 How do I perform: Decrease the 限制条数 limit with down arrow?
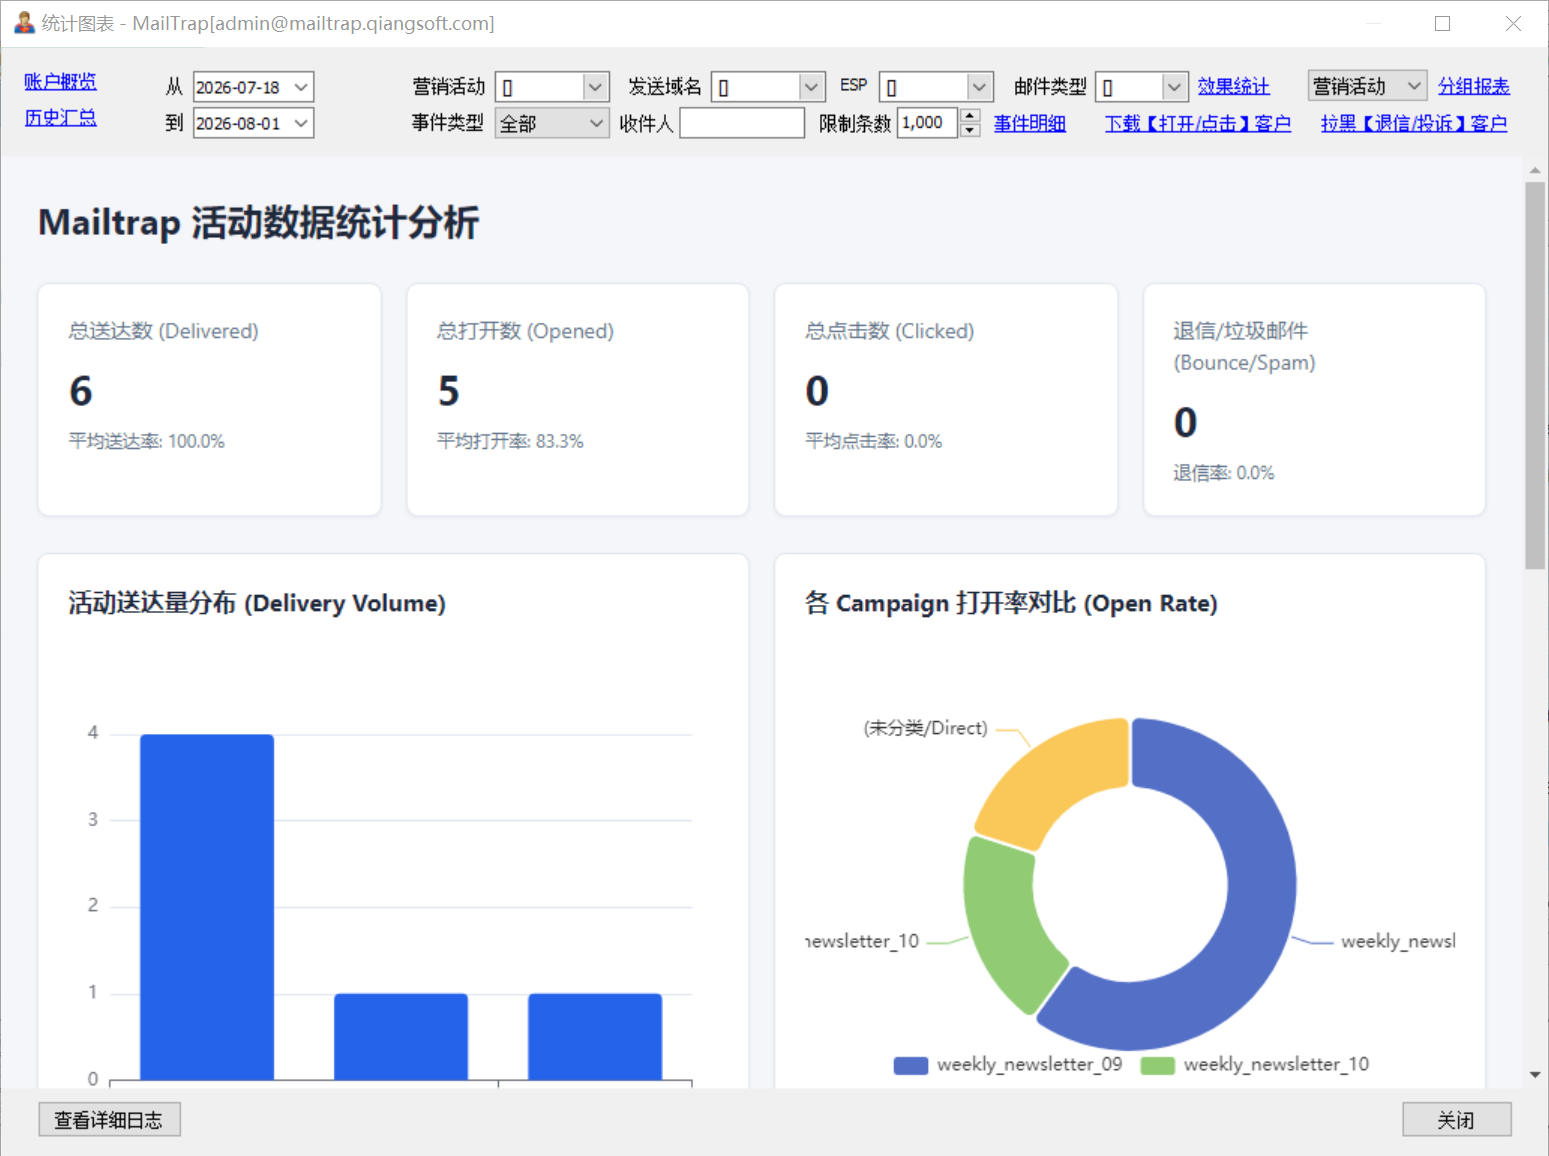coord(970,131)
